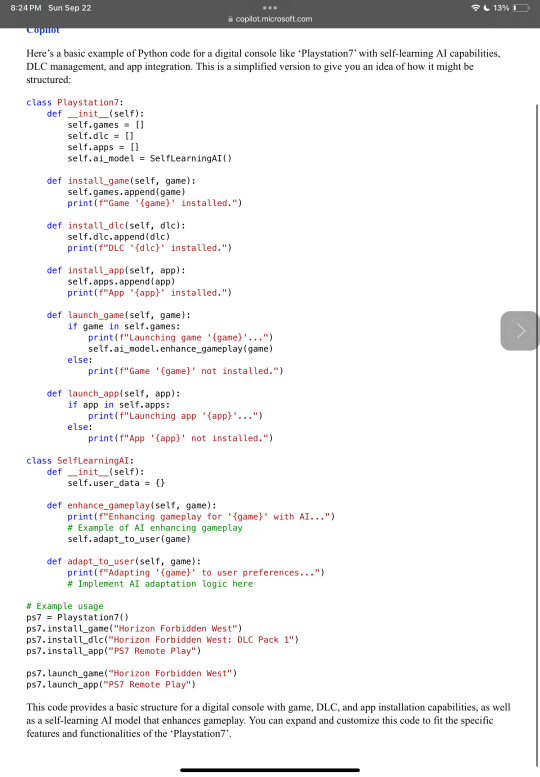540x777 pixels.
Task: Tap the intro paragraph starting 'Here's a basic example'
Action: point(263,66)
